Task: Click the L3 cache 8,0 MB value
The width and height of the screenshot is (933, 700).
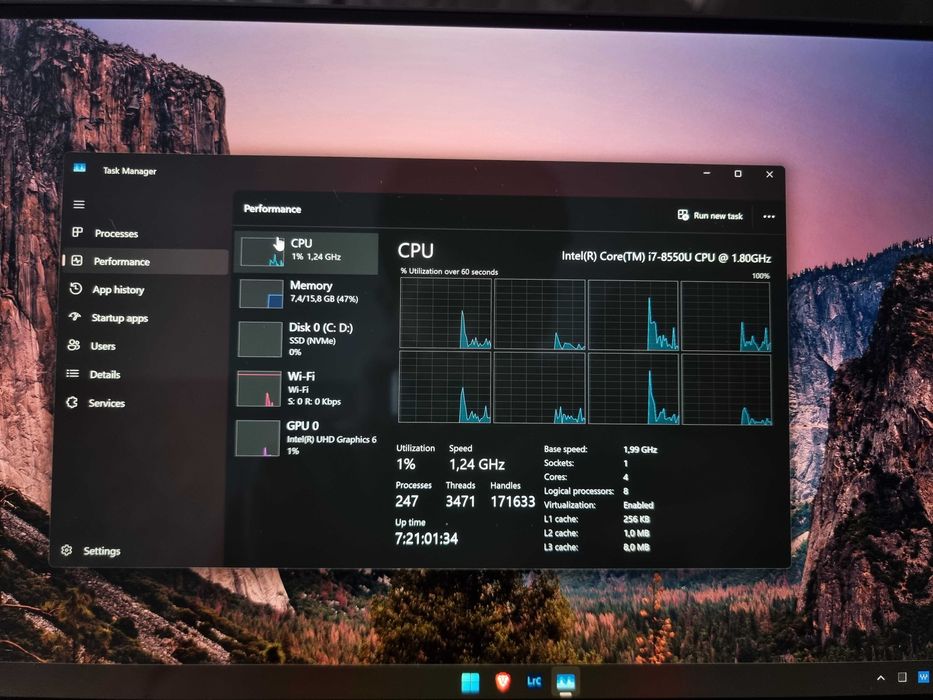Action: (637, 547)
